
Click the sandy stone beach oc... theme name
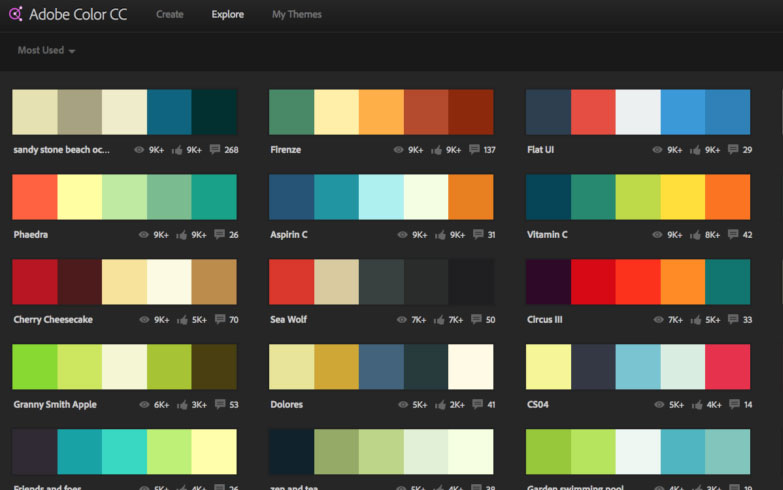pos(61,150)
